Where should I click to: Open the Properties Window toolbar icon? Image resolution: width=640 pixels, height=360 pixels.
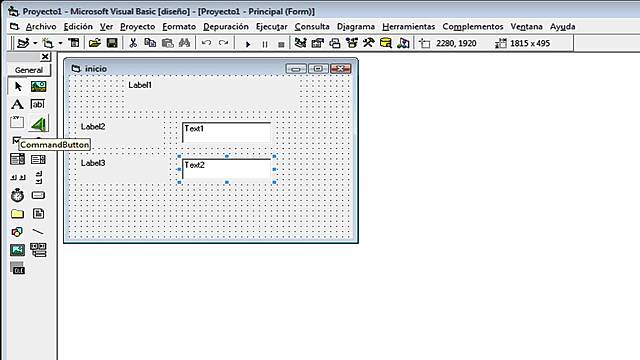click(318, 43)
